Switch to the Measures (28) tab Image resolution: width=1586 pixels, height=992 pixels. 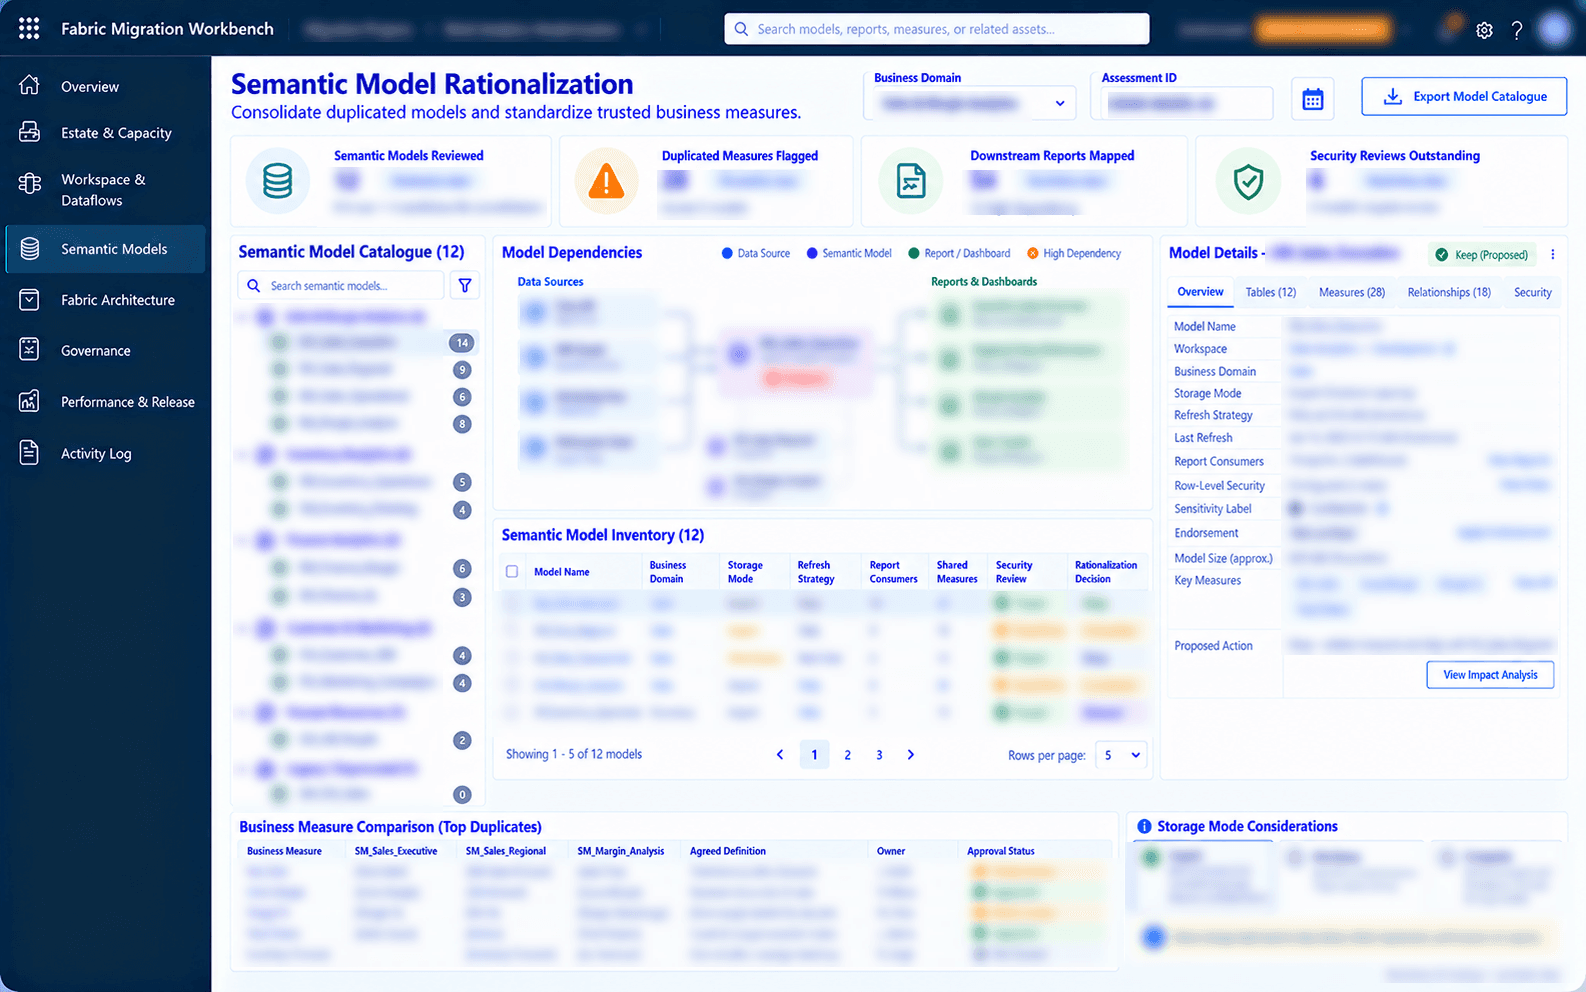[1352, 292]
